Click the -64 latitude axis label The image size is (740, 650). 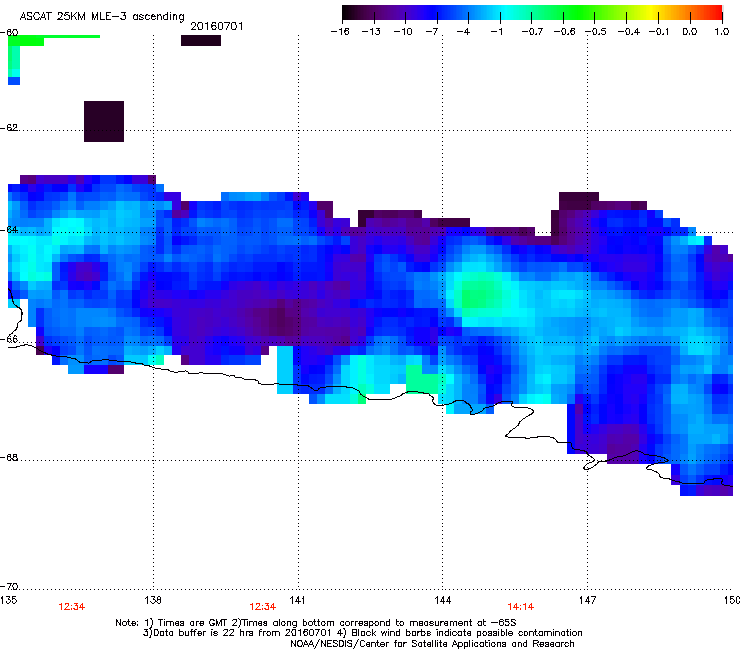tap(9, 230)
